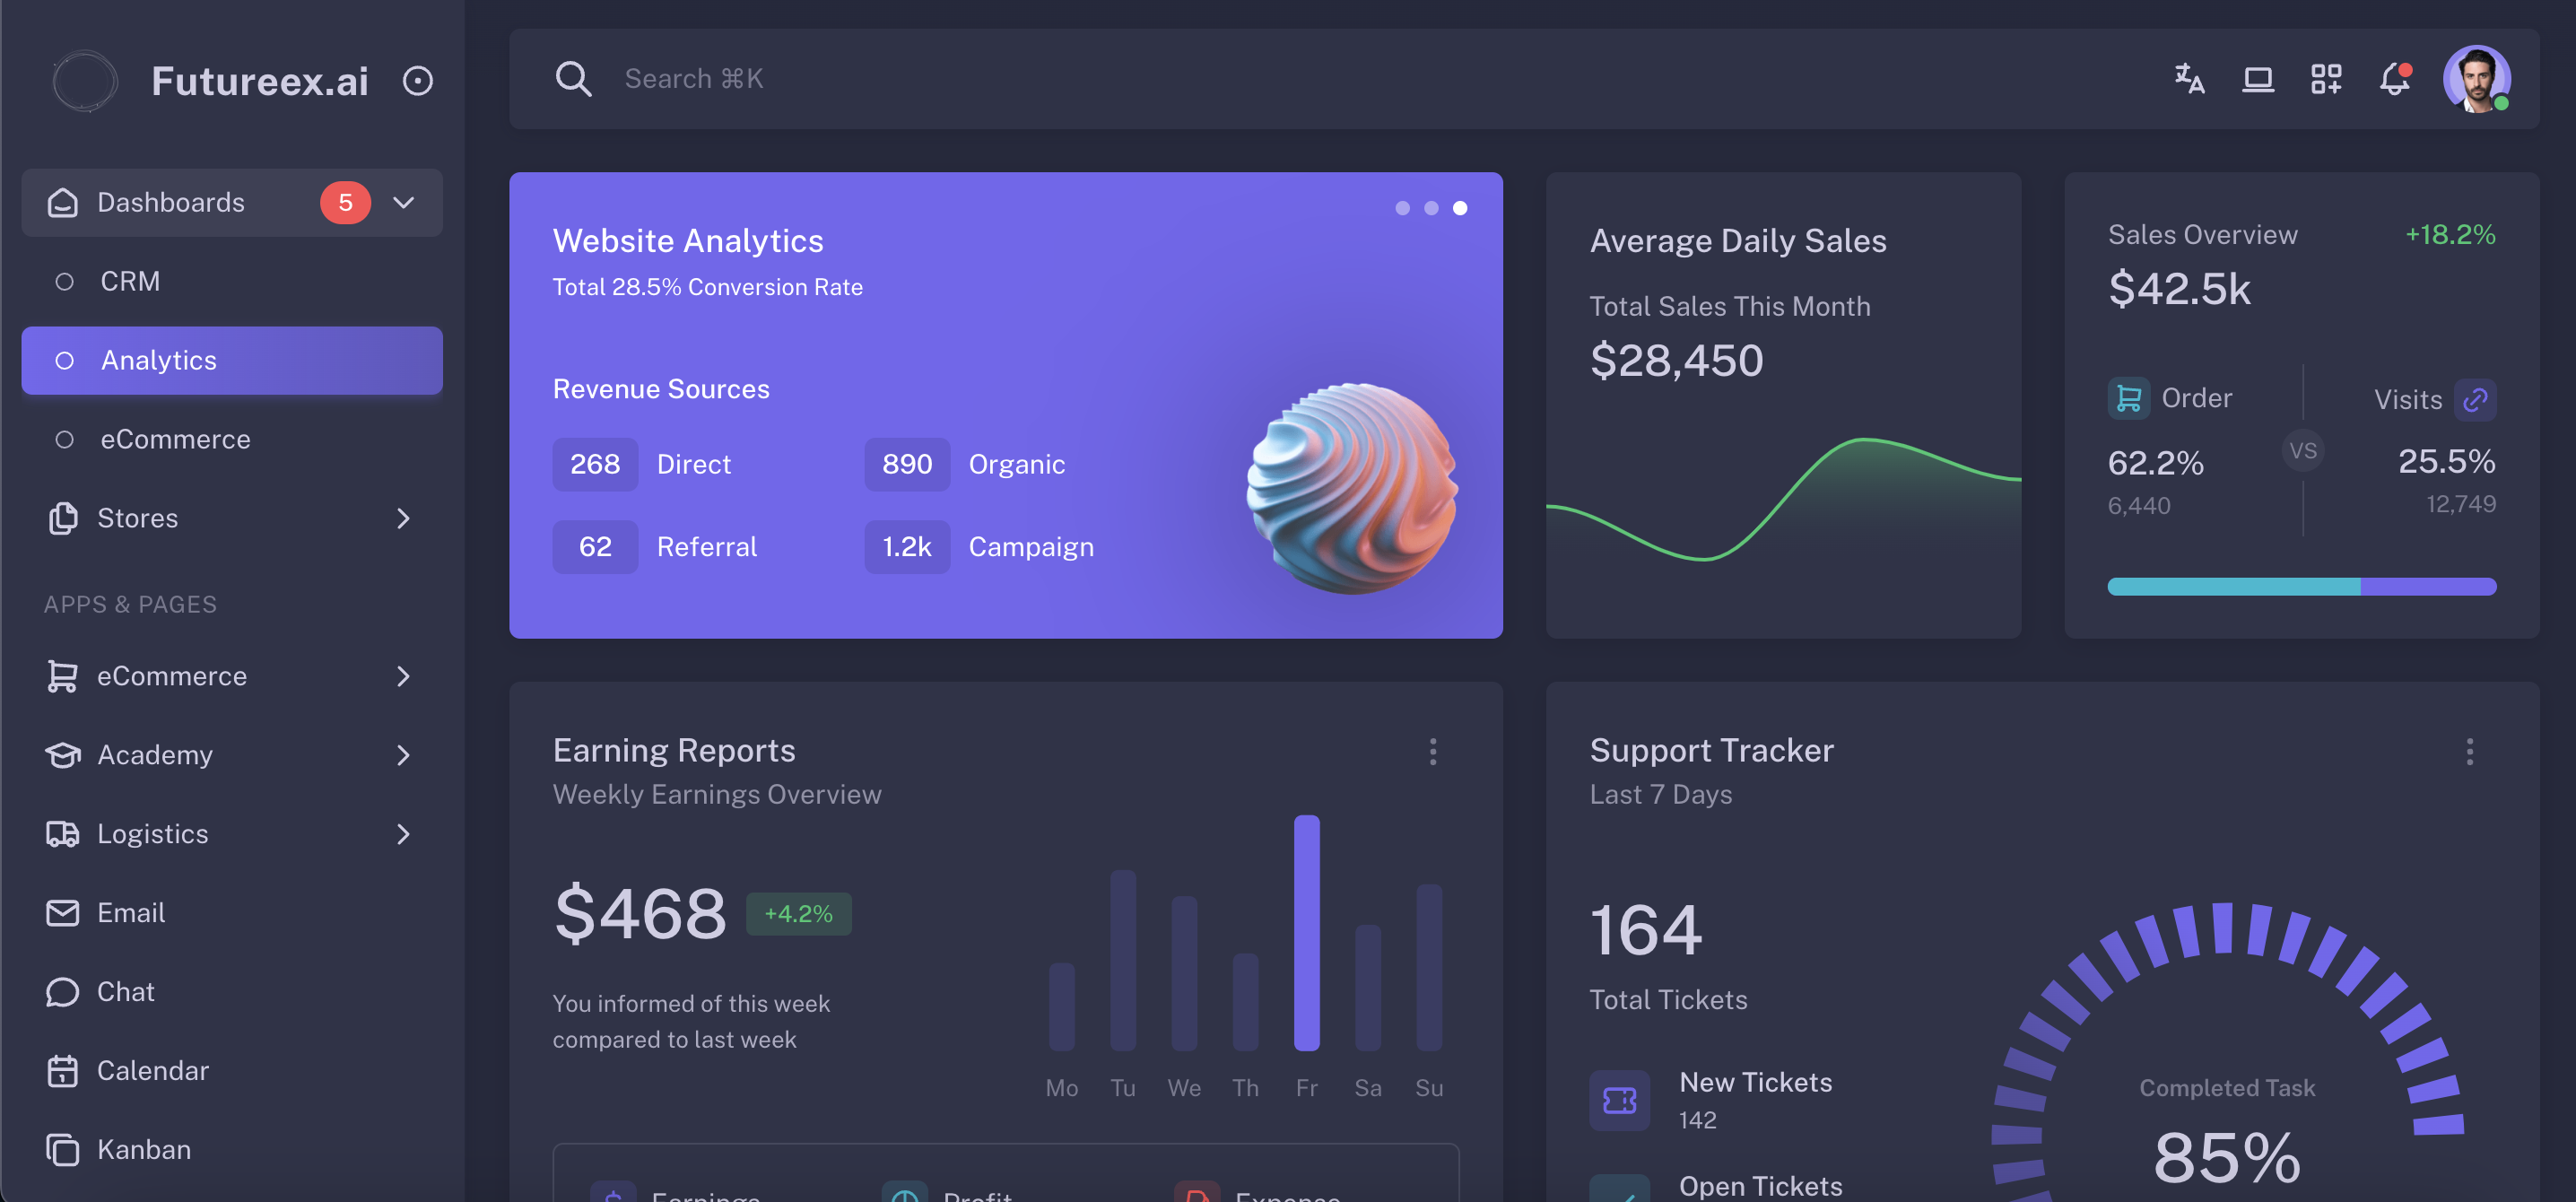Select third carousel dot in Website Analytics
The width and height of the screenshot is (2576, 1202).
tap(1460, 208)
